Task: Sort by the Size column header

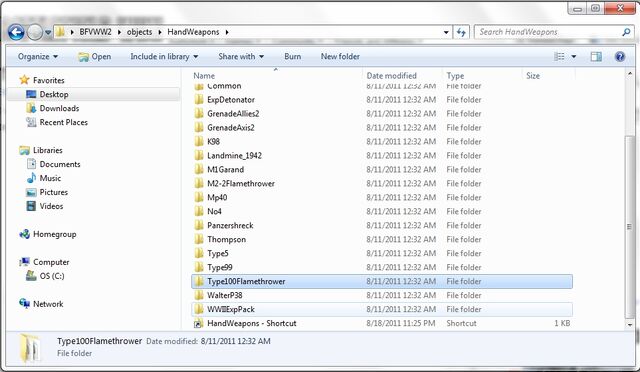Action: pyautogui.click(x=533, y=76)
